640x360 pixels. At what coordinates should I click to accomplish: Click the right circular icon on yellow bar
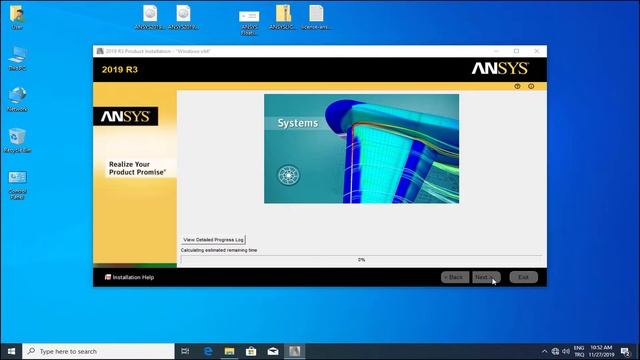pos(531,86)
